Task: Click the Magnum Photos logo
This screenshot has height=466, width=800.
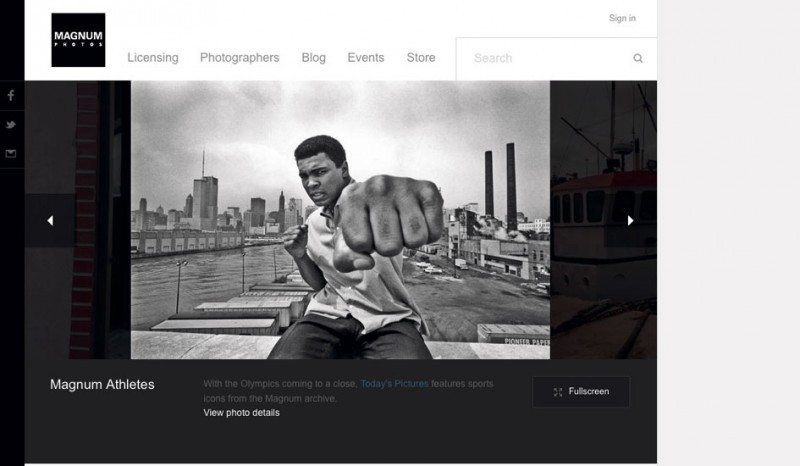Action: click(x=78, y=40)
